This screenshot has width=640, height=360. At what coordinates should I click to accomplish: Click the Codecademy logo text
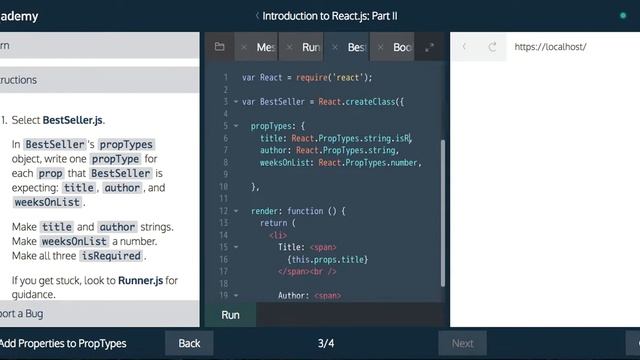(x=19, y=16)
